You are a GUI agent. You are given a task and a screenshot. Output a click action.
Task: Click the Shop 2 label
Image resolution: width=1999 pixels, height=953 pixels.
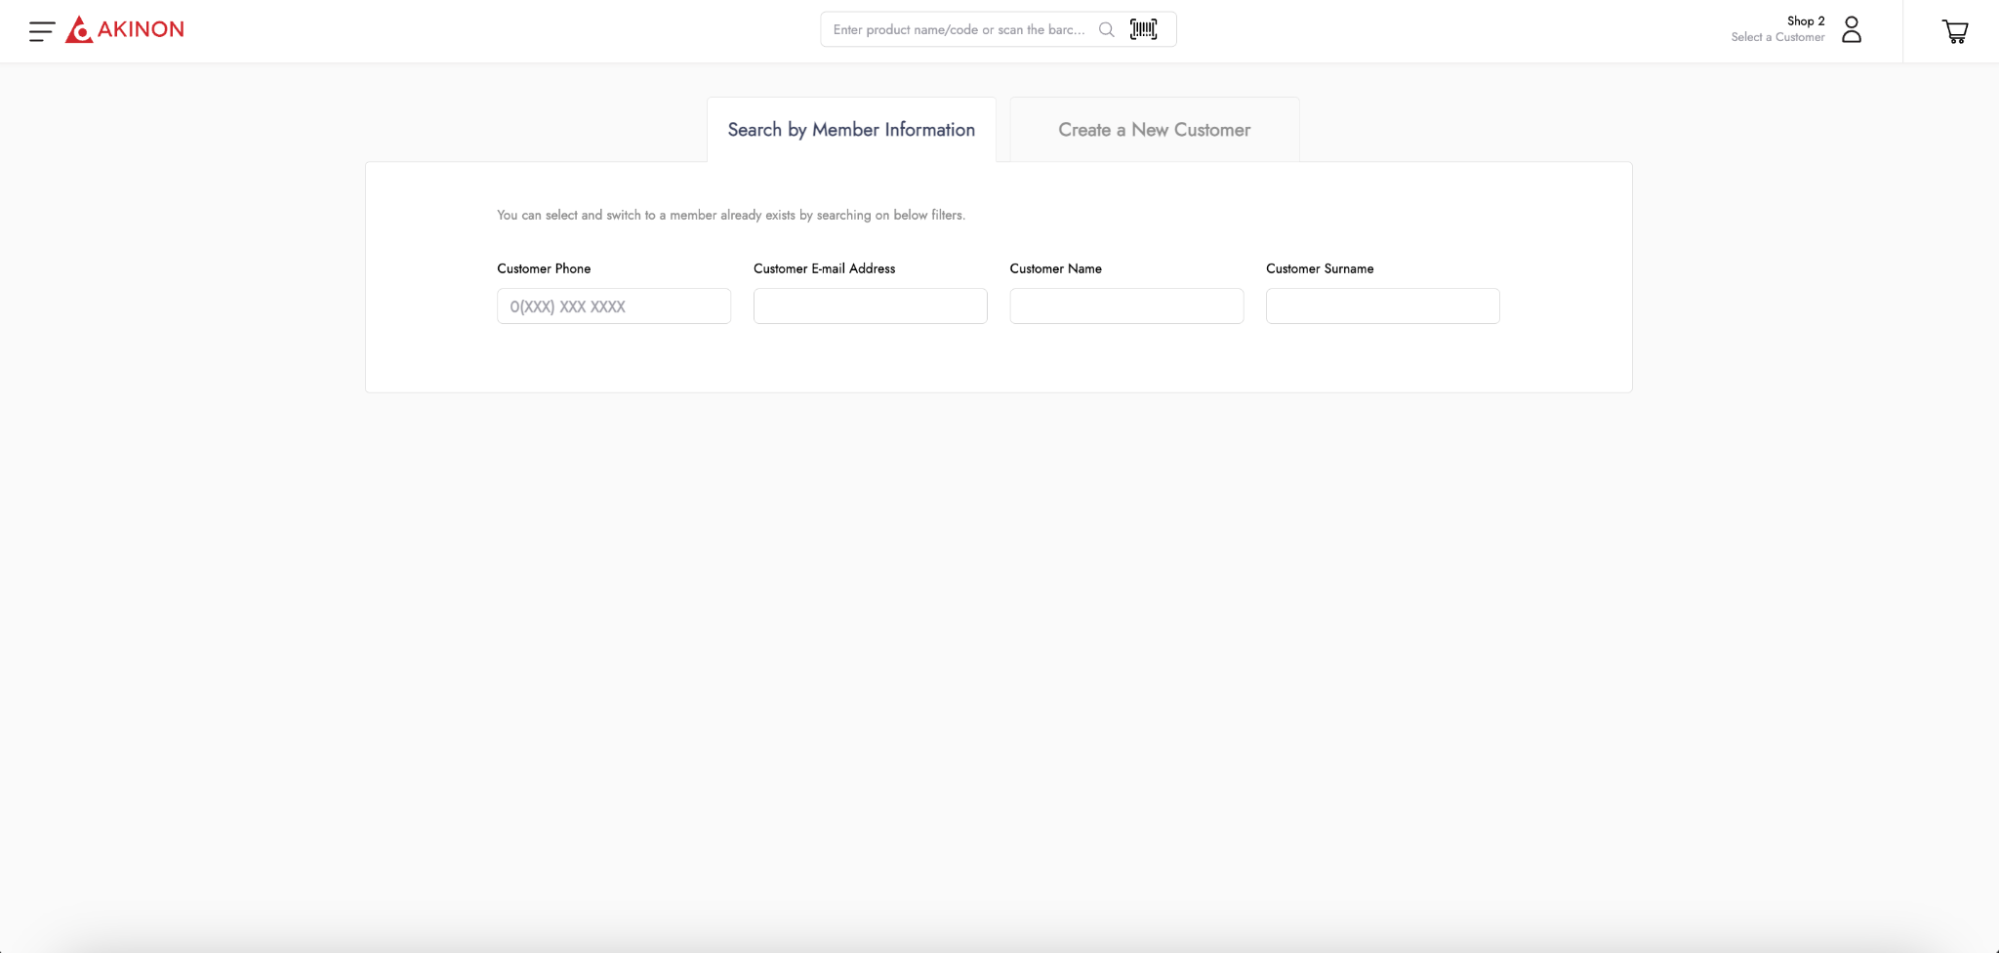click(1805, 21)
